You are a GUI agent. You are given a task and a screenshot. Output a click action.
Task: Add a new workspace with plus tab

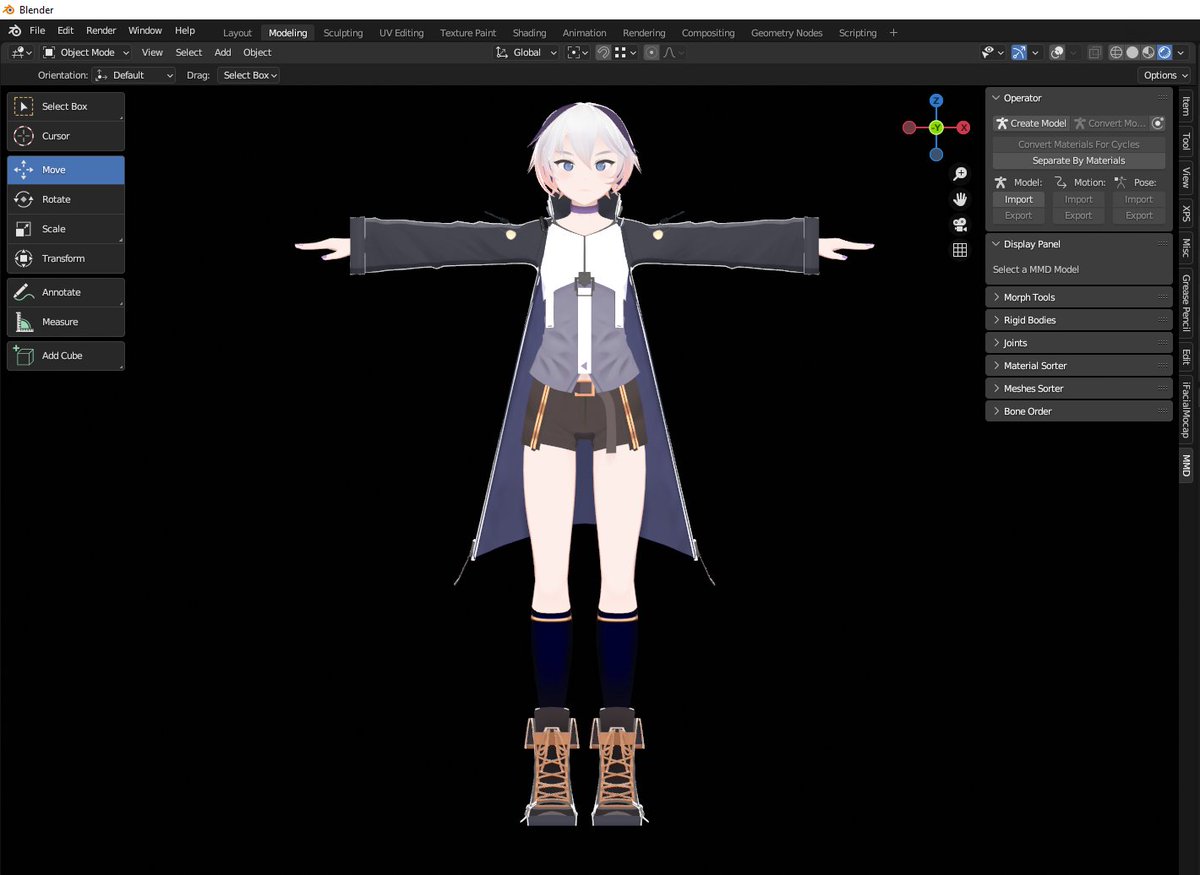tap(893, 33)
